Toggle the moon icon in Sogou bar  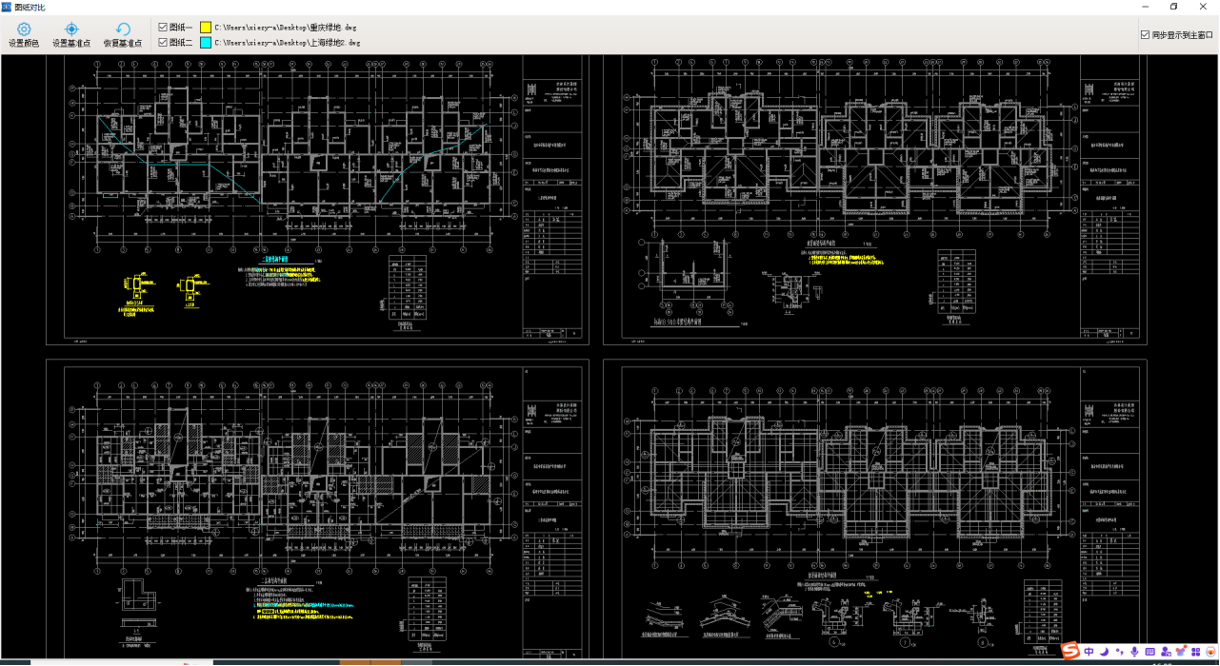(1104, 652)
